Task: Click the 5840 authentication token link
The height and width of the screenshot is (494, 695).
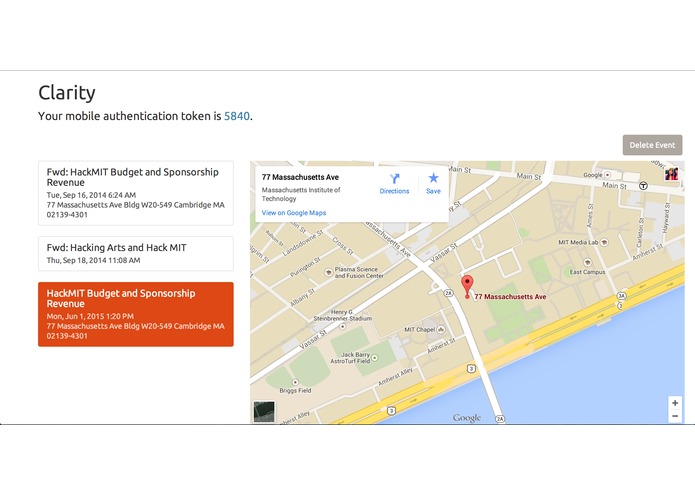Action: click(x=237, y=116)
